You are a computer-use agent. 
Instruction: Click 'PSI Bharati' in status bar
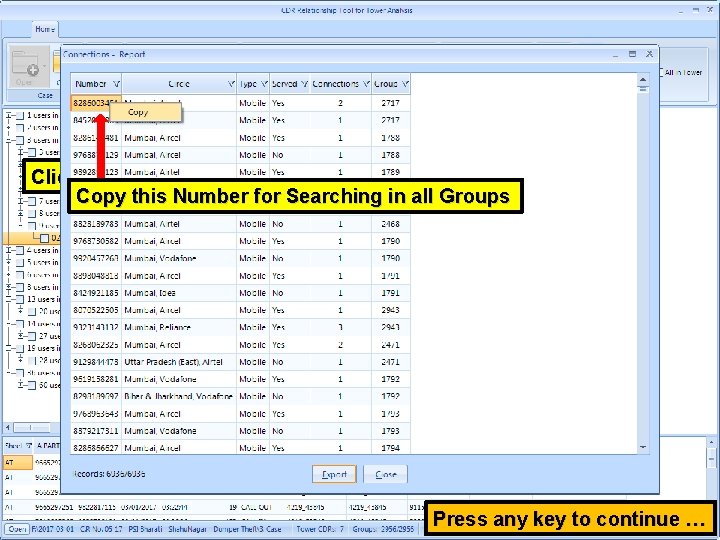pyautogui.click(x=145, y=529)
